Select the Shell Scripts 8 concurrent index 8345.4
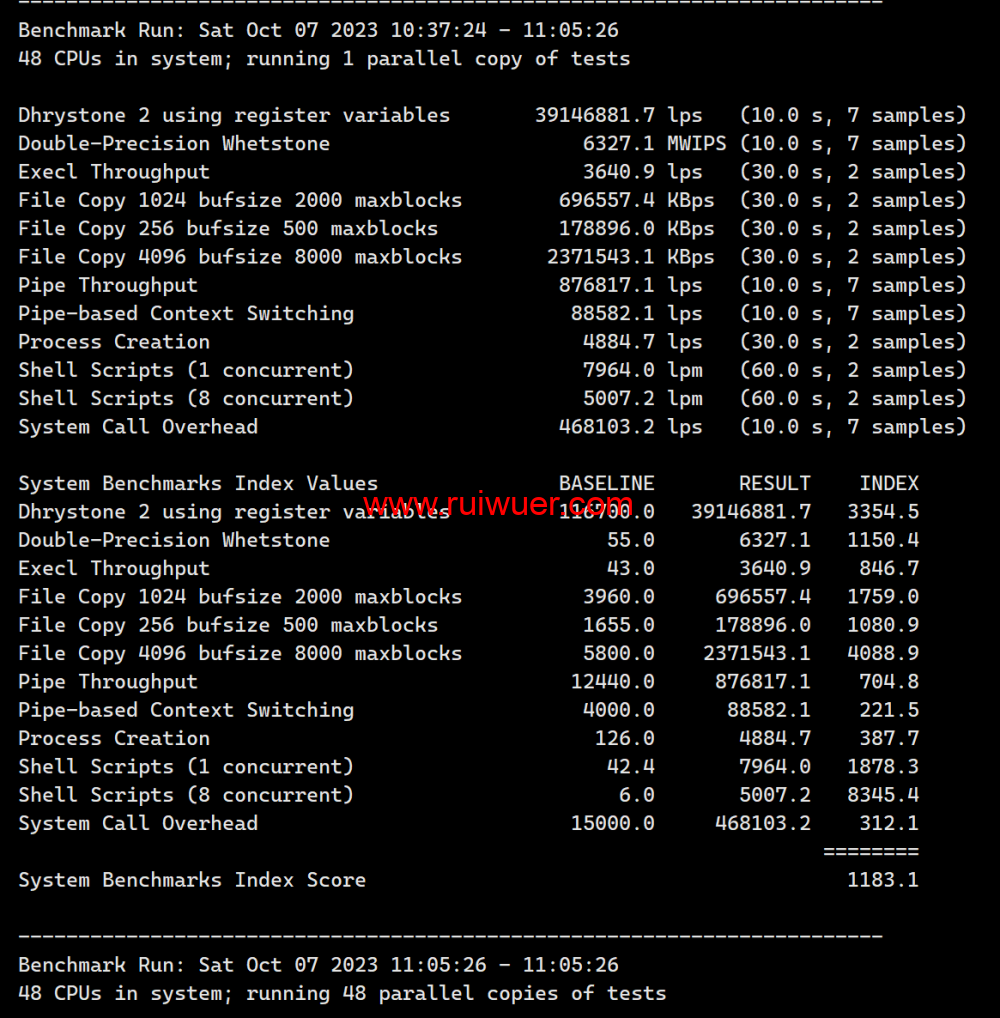The image size is (1000, 1018). click(882, 795)
